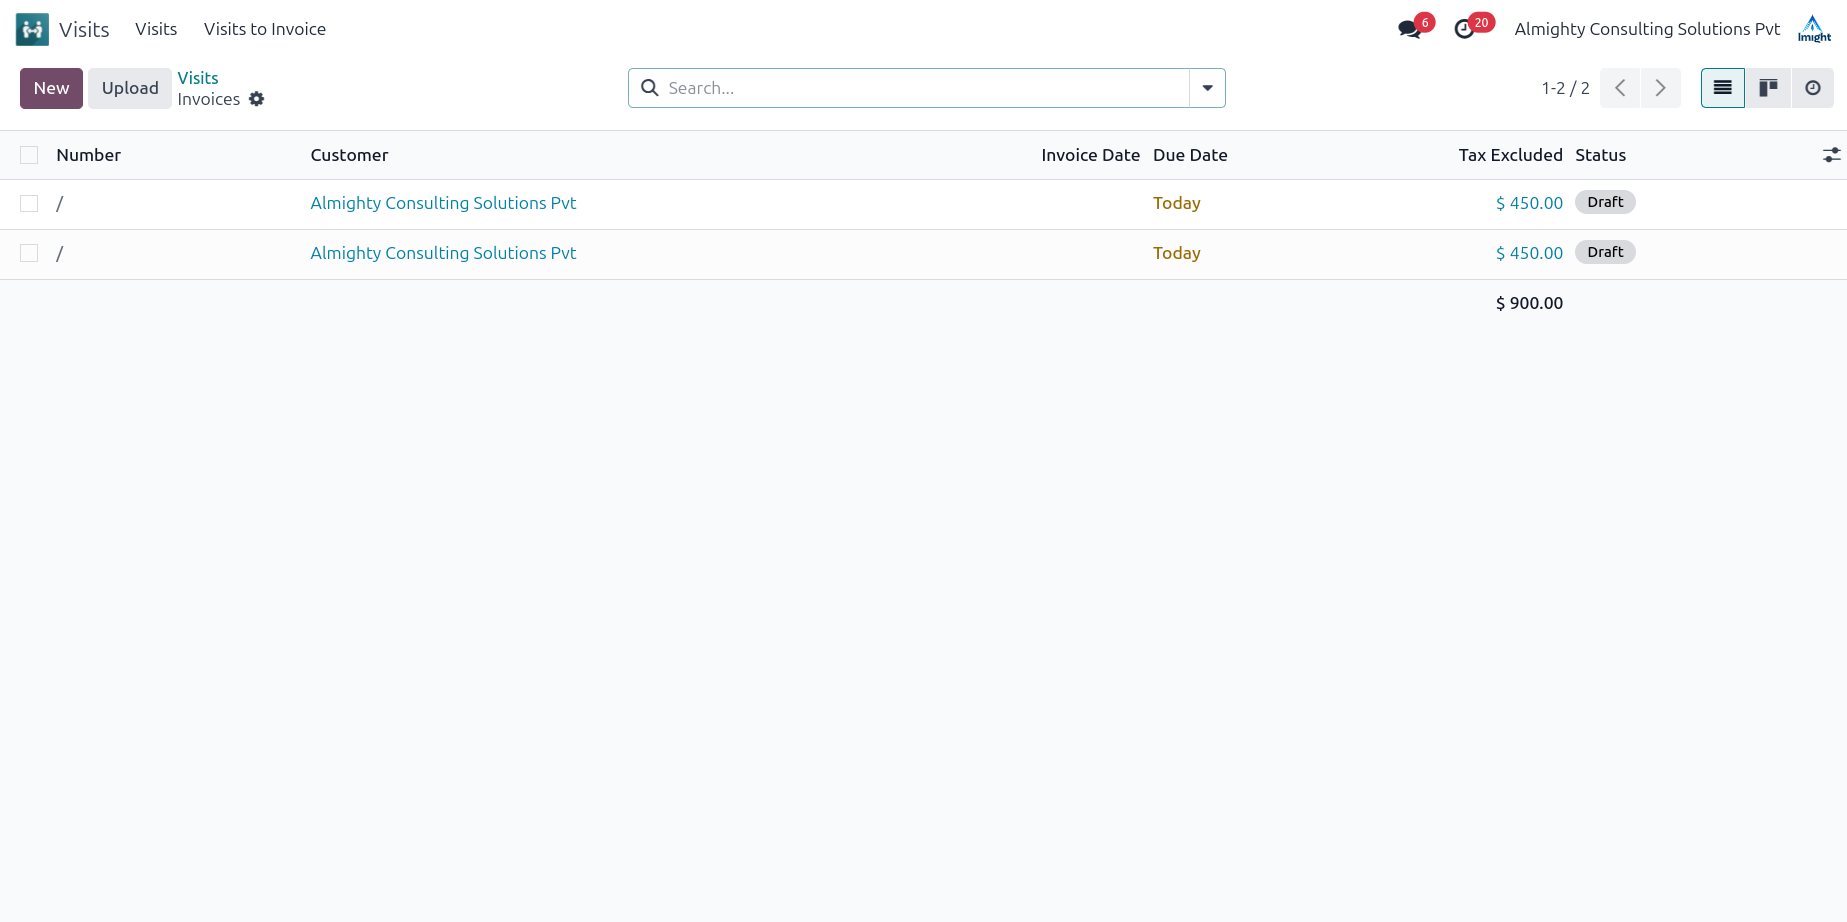Open the Visits menu item

(x=156, y=29)
